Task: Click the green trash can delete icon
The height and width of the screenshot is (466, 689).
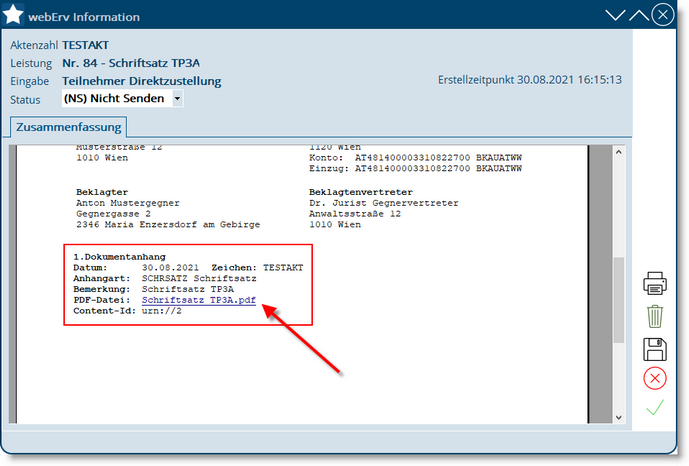Action: click(655, 317)
